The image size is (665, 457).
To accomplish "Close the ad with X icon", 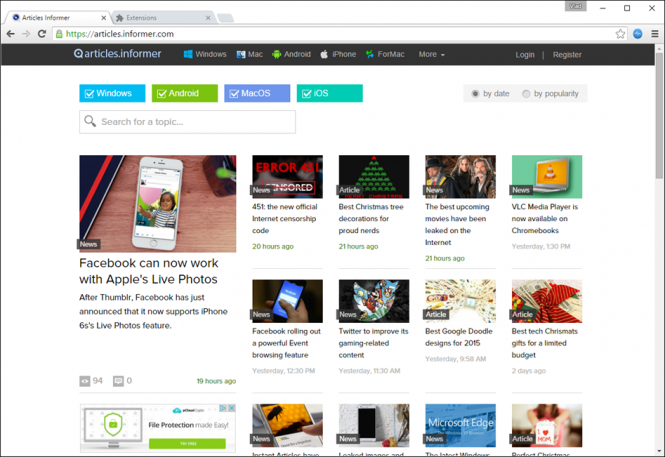I will tap(232, 408).
